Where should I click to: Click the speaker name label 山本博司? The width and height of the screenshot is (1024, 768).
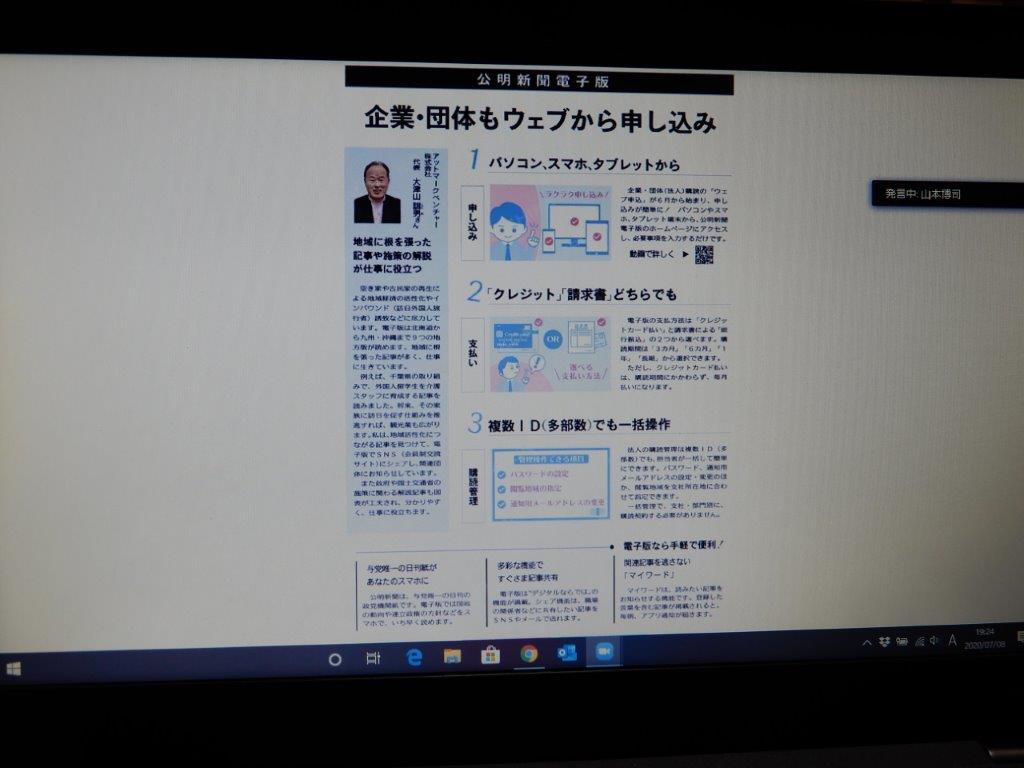coord(941,194)
